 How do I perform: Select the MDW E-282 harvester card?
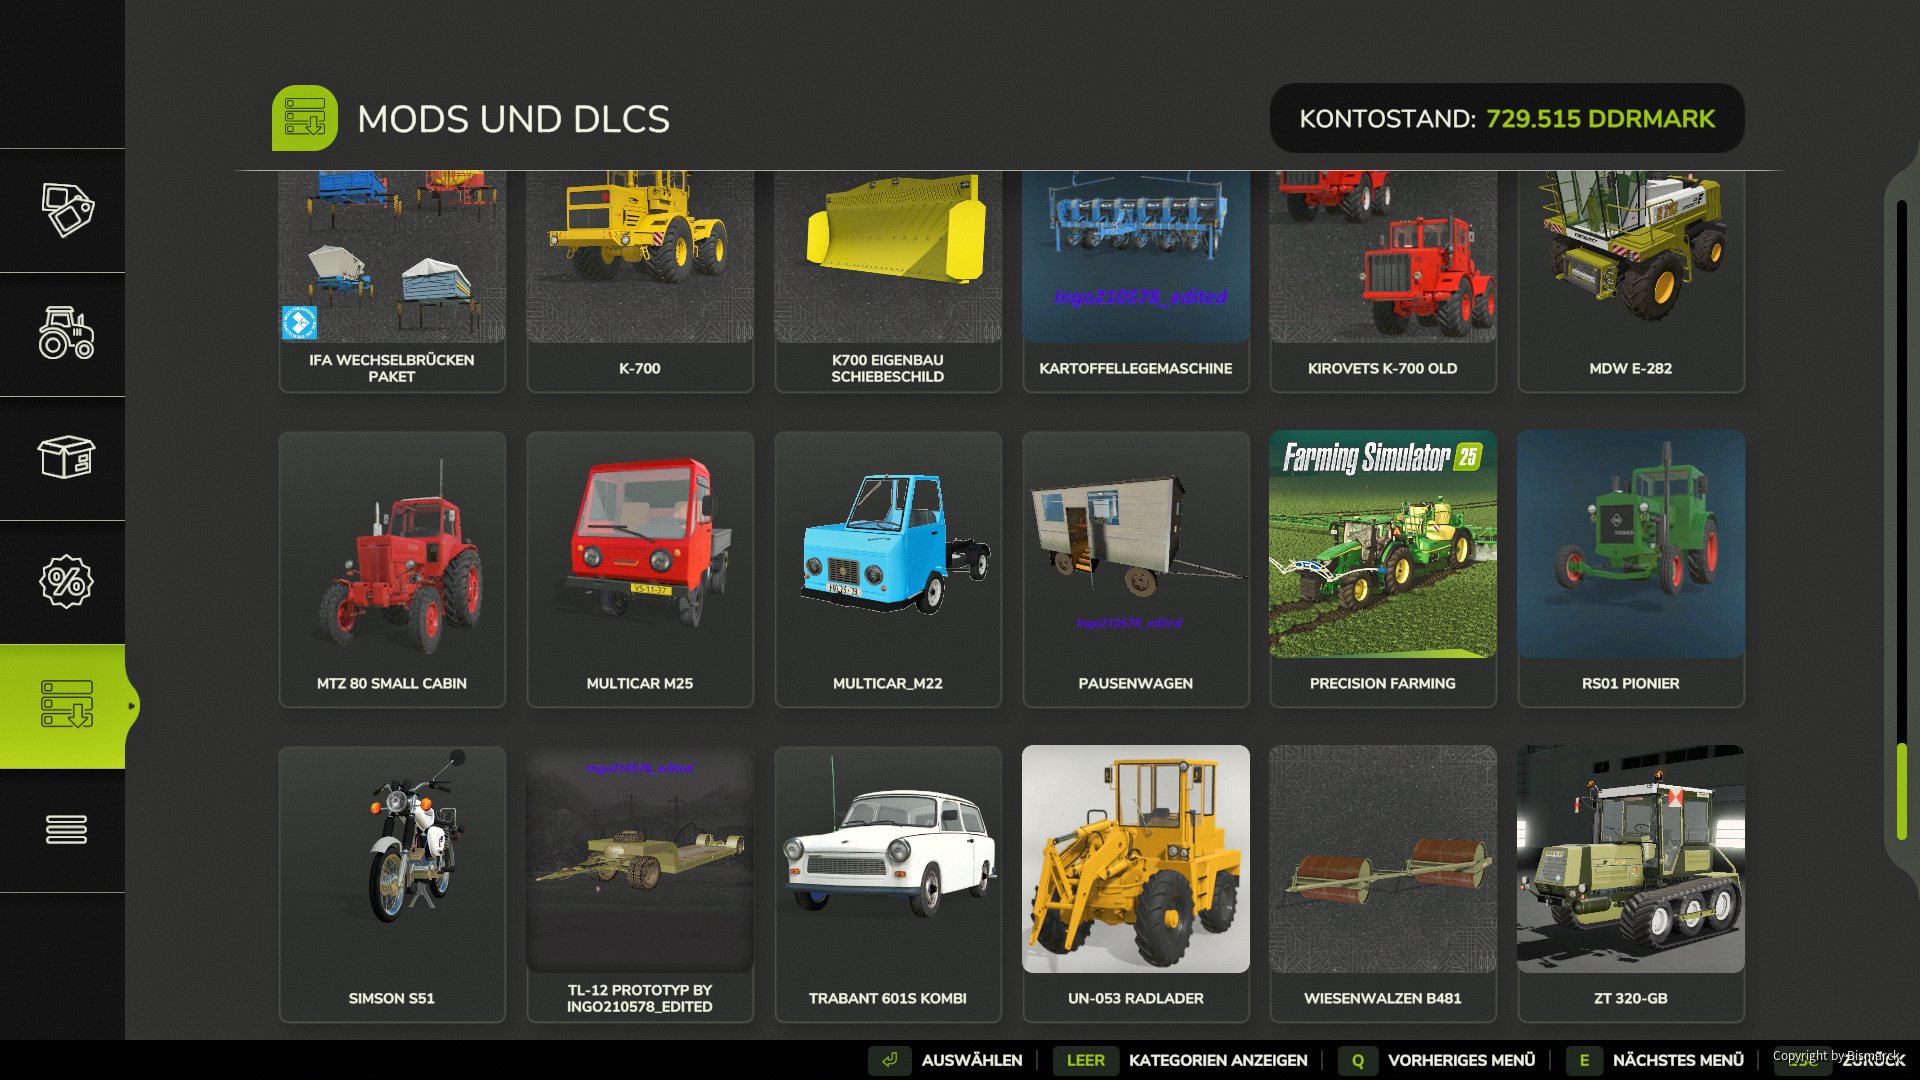(x=1631, y=281)
